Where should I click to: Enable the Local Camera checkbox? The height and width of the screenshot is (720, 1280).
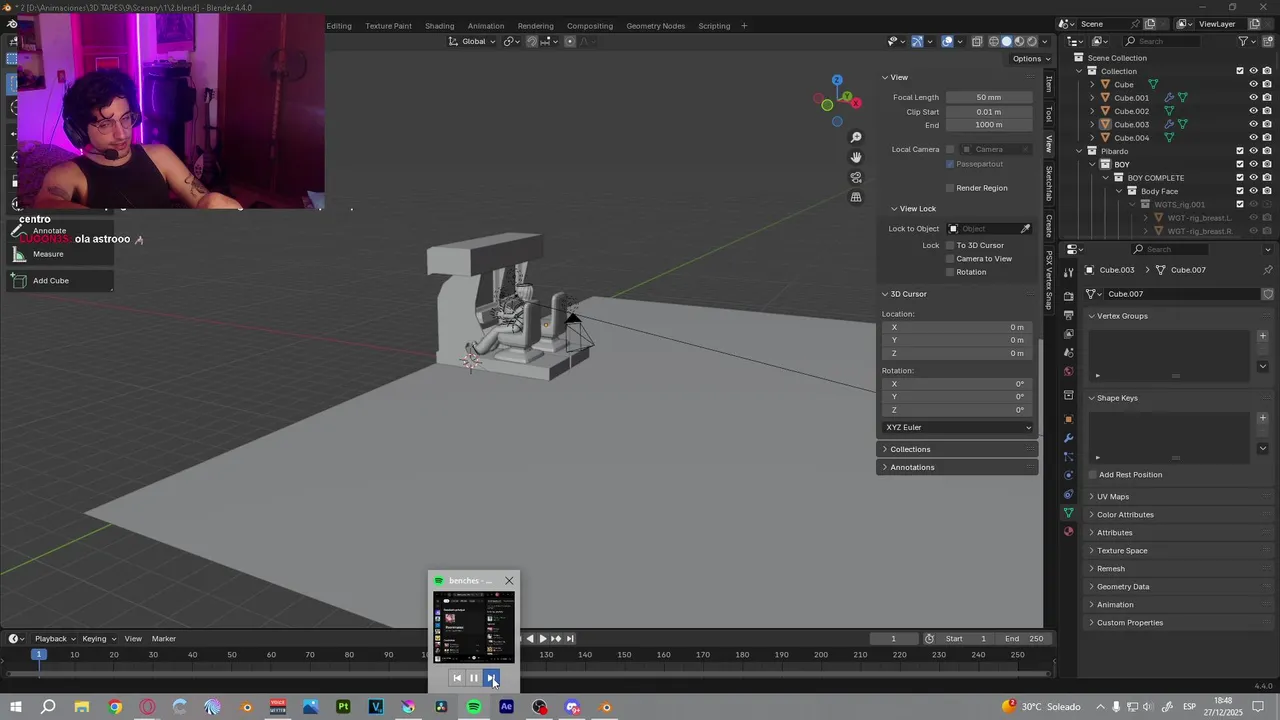(x=950, y=149)
